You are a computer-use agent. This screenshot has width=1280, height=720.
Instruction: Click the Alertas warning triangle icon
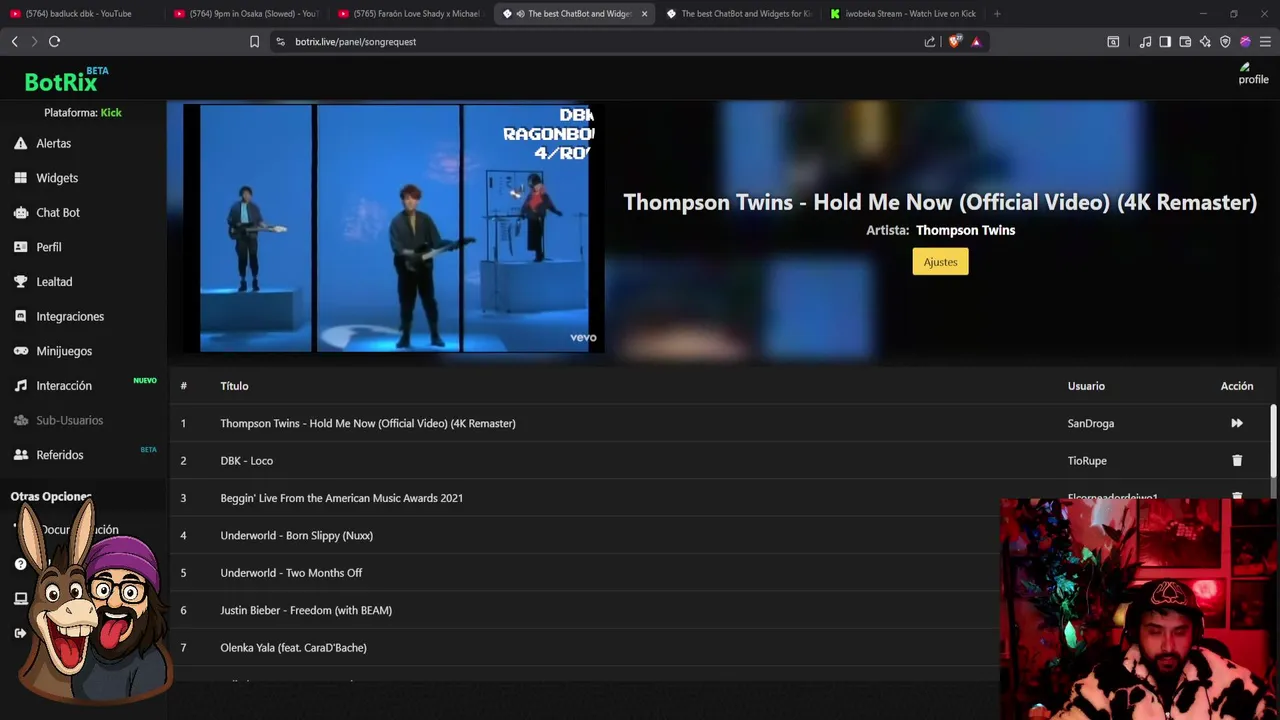20,143
